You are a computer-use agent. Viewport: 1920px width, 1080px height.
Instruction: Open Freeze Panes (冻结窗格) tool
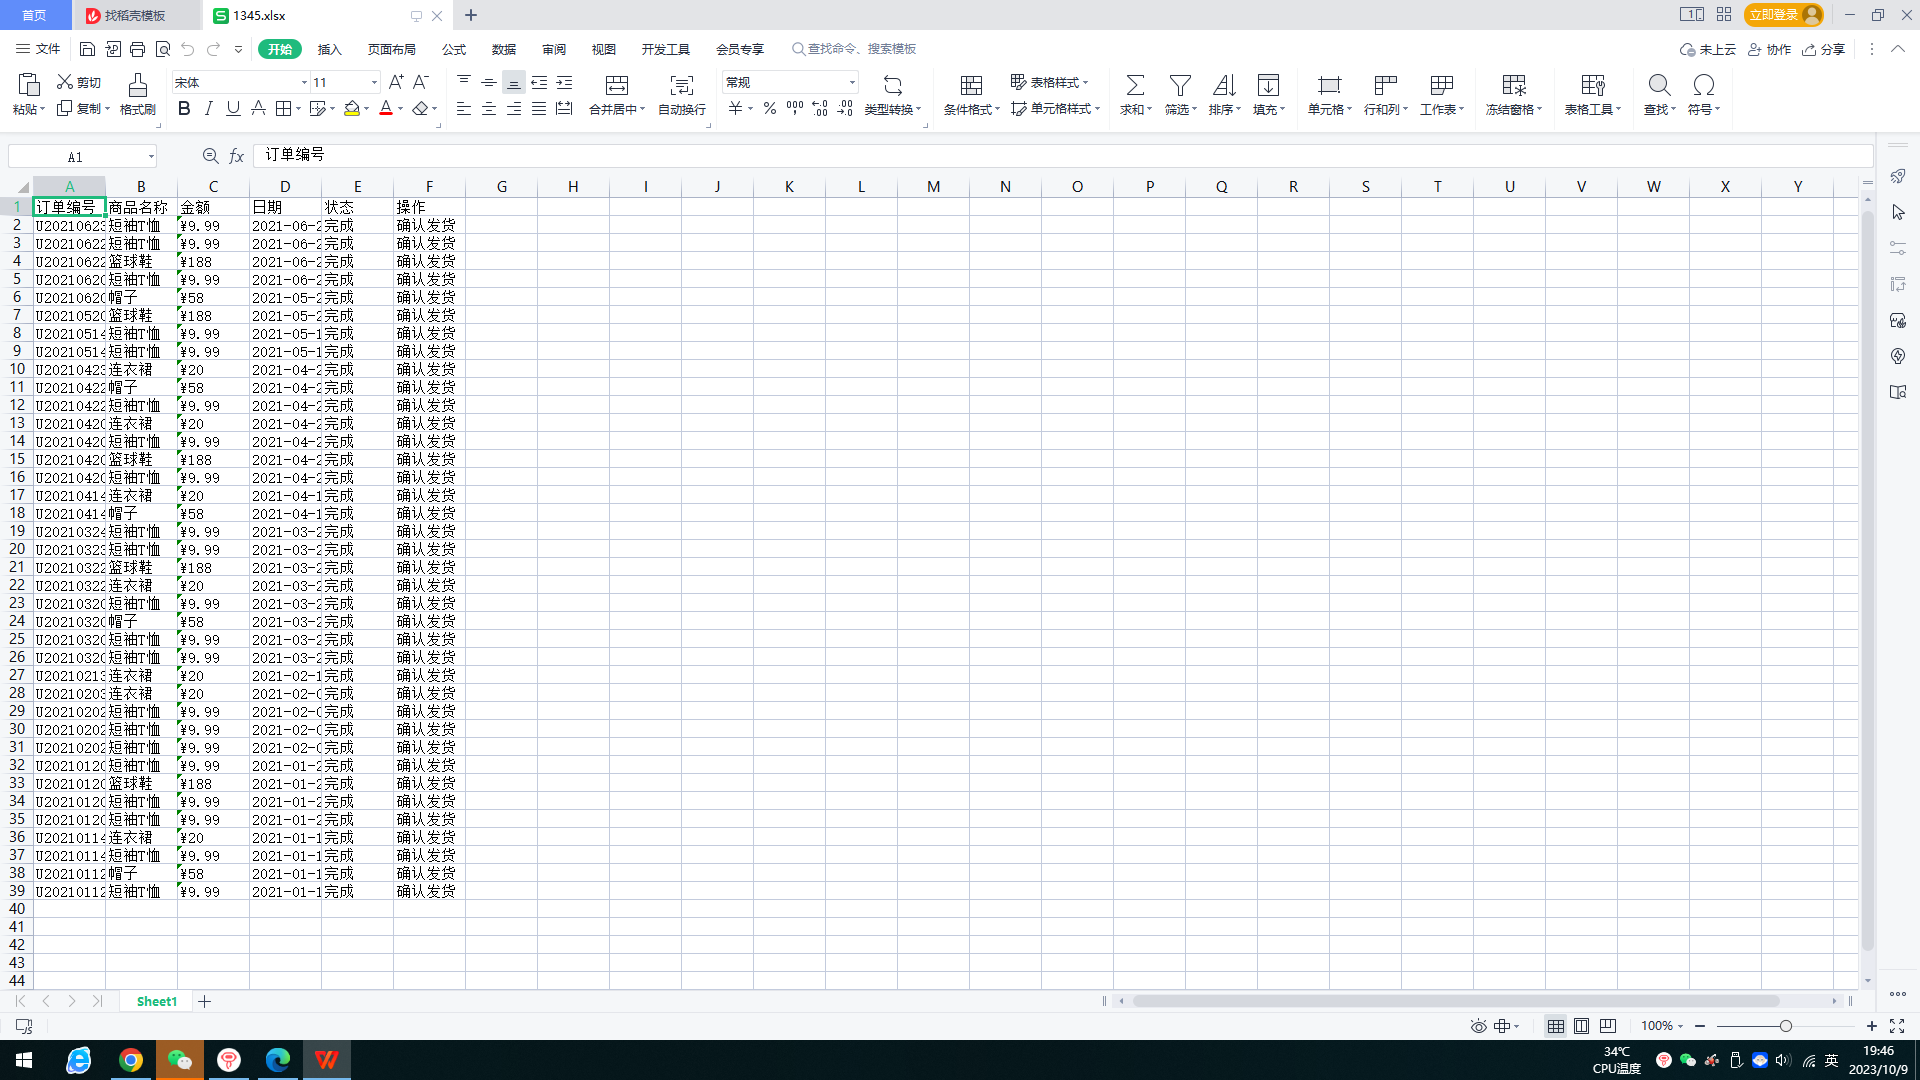coord(1513,86)
